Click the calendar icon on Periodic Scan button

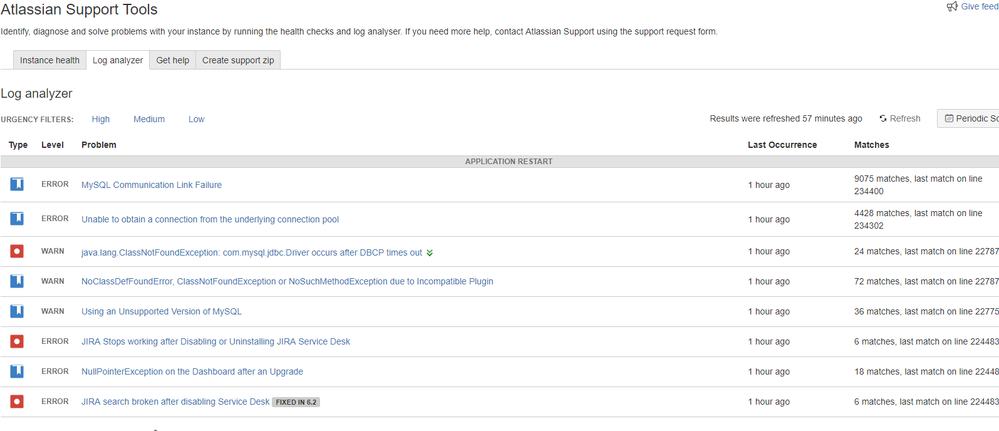click(x=949, y=119)
